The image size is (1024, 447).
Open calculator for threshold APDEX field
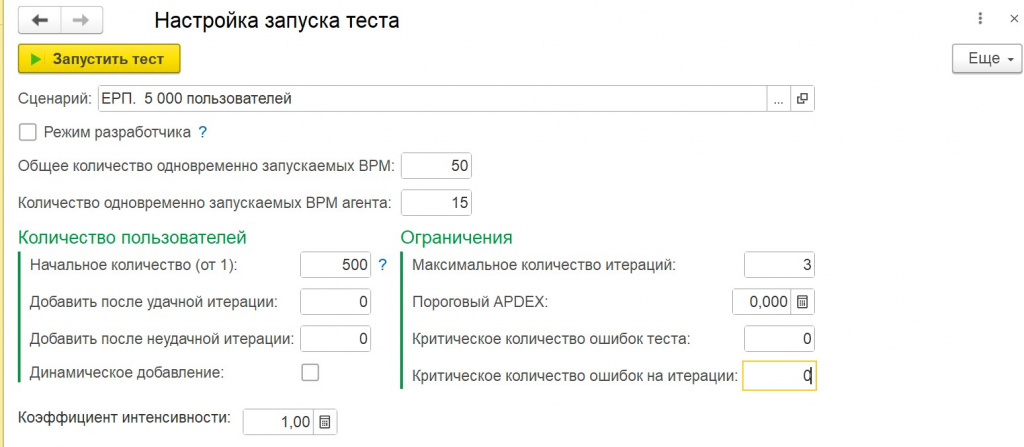pos(803,303)
